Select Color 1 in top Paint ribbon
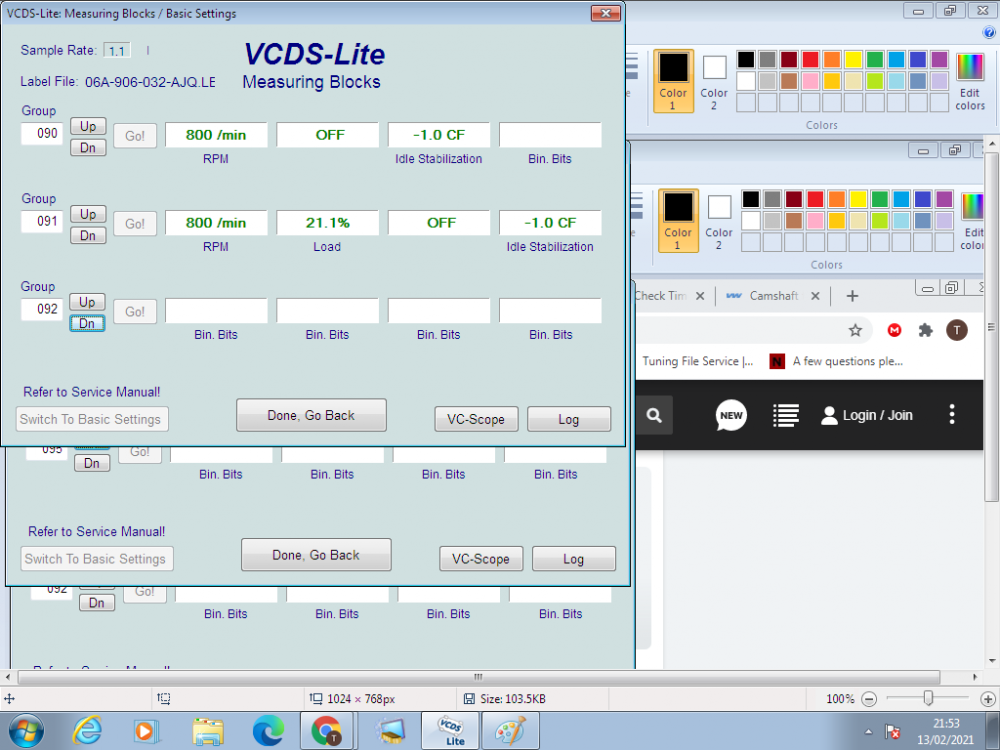The height and width of the screenshot is (750, 1000). (673, 82)
